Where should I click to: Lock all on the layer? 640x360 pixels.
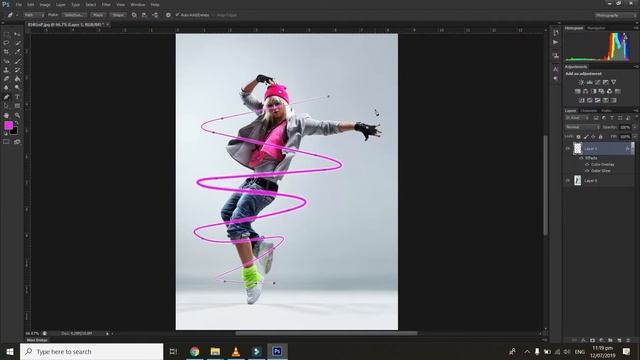[x=600, y=137]
